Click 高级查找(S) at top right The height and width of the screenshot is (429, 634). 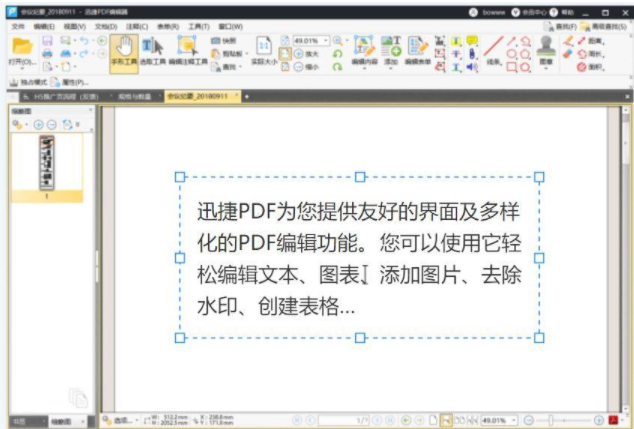tap(604, 26)
